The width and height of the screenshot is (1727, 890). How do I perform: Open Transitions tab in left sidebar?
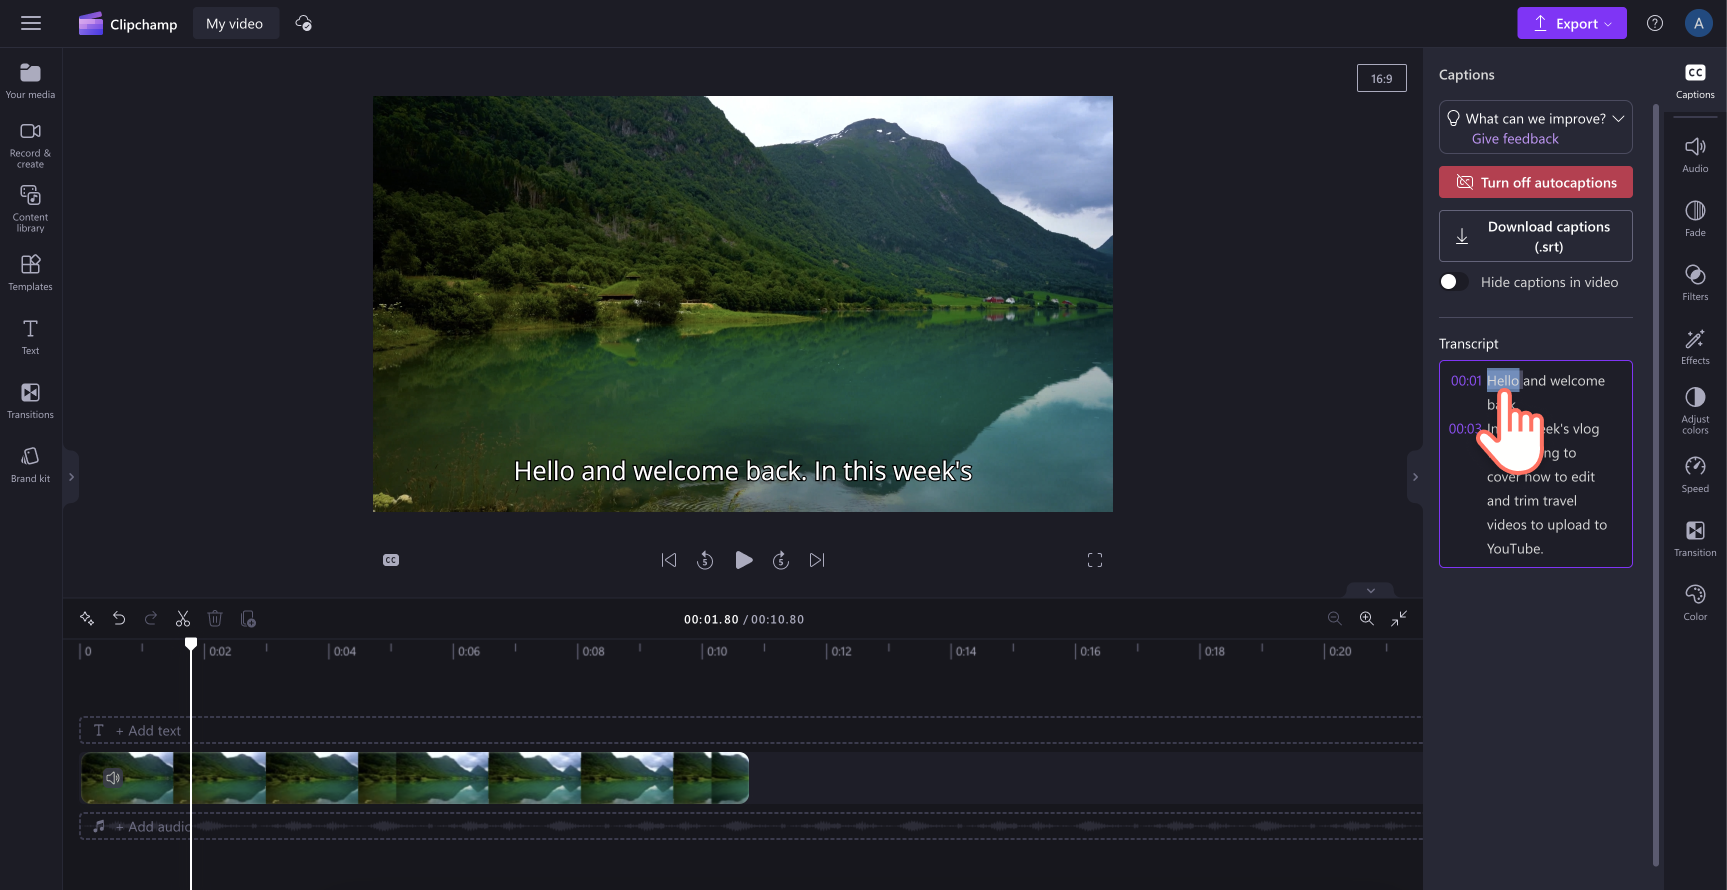30,400
